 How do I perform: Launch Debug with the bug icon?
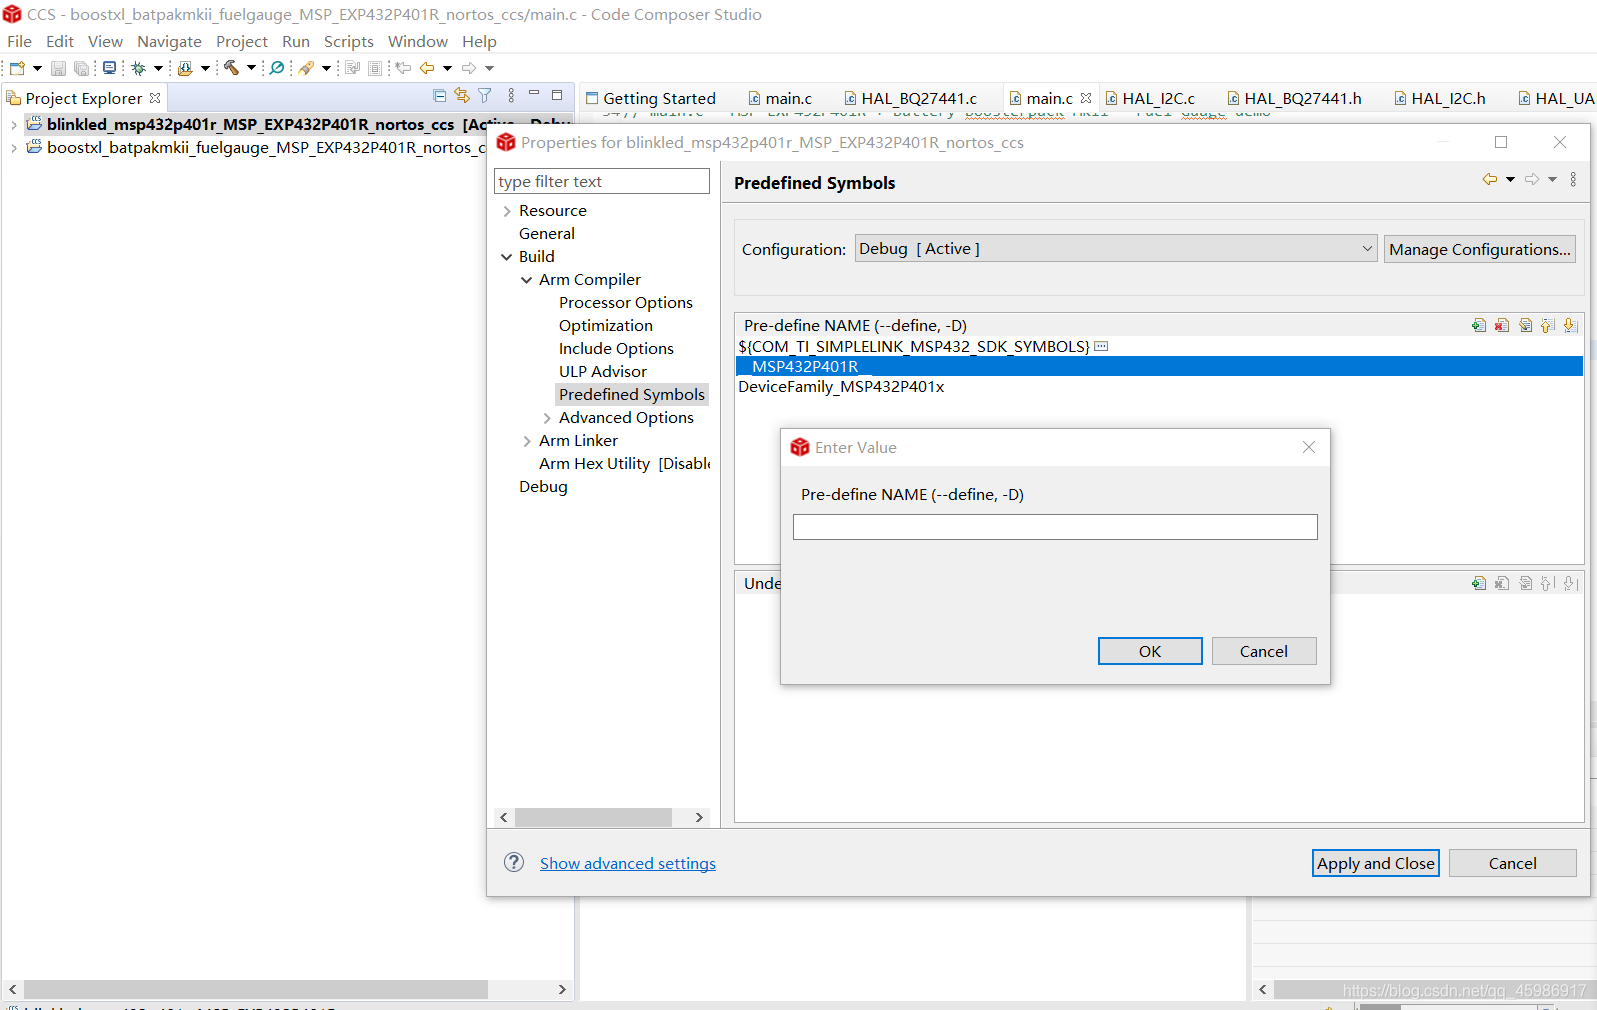pyautogui.click(x=139, y=68)
